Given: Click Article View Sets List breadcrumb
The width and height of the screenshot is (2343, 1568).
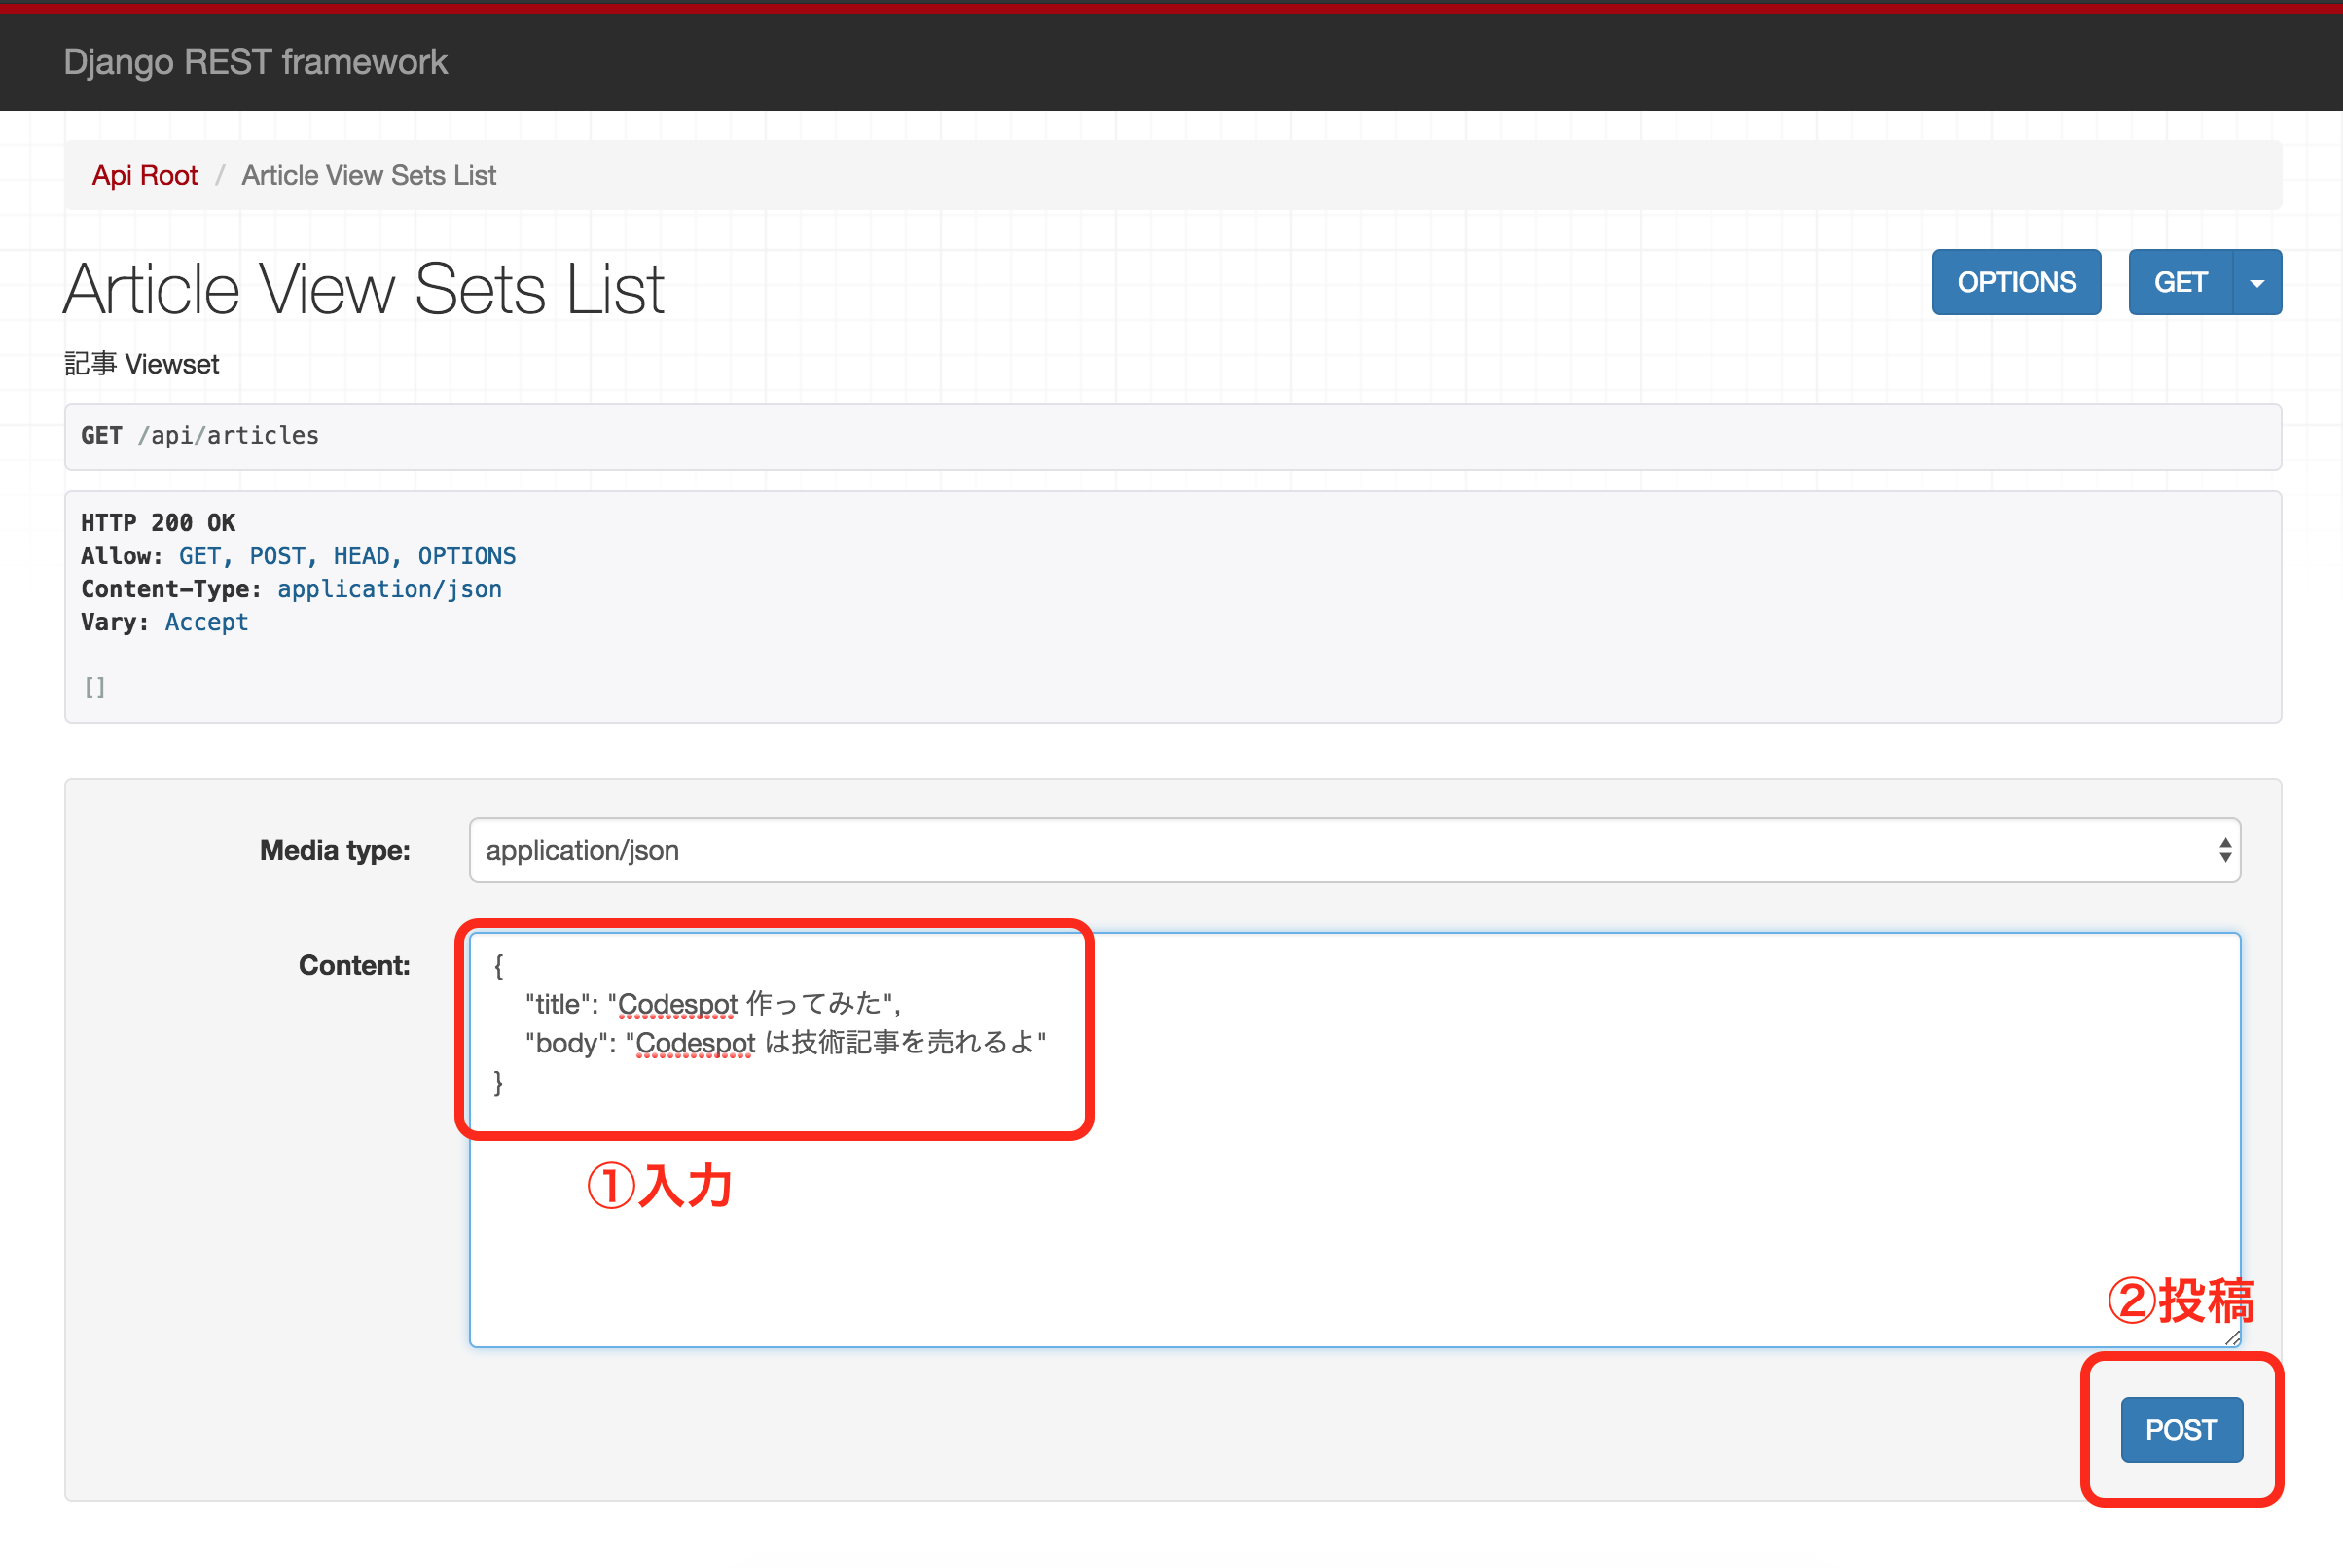Looking at the screenshot, I should click(368, 175).
